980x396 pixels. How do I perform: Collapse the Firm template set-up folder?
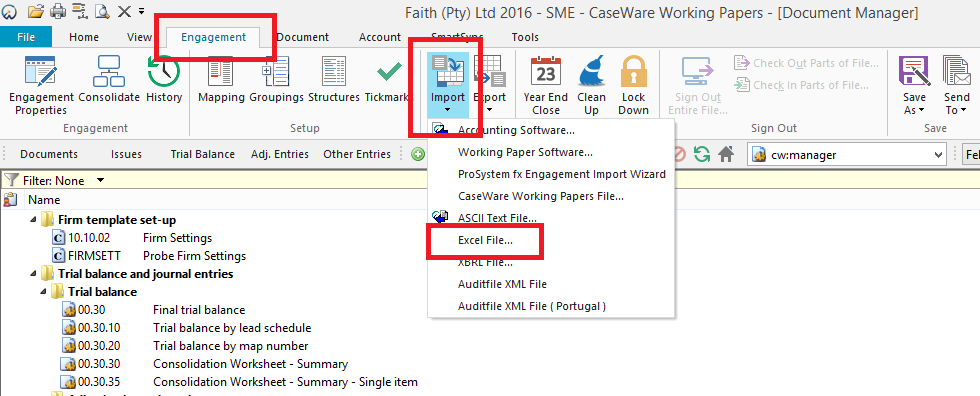(32, 220)
